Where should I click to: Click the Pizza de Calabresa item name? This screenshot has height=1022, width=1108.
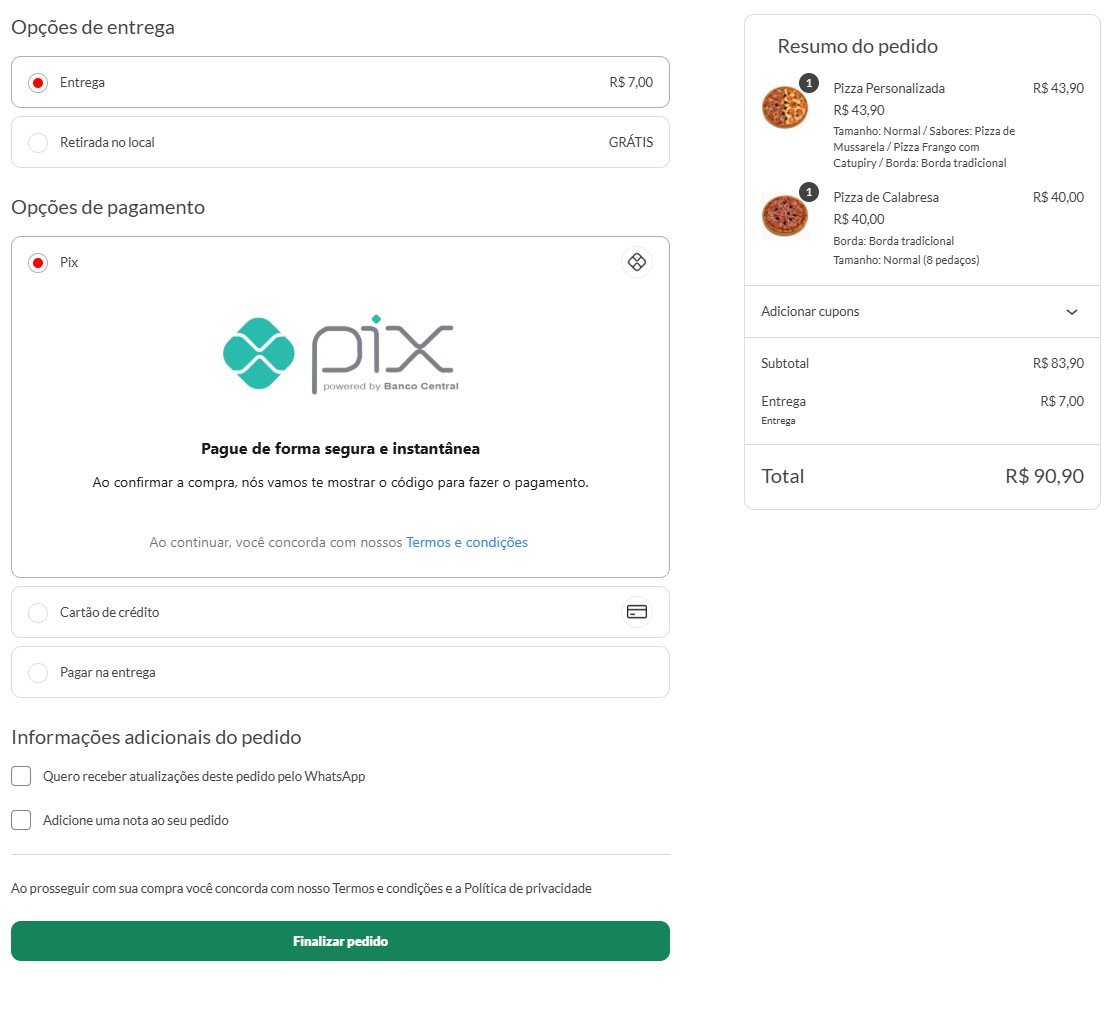(x=886, y=197)
